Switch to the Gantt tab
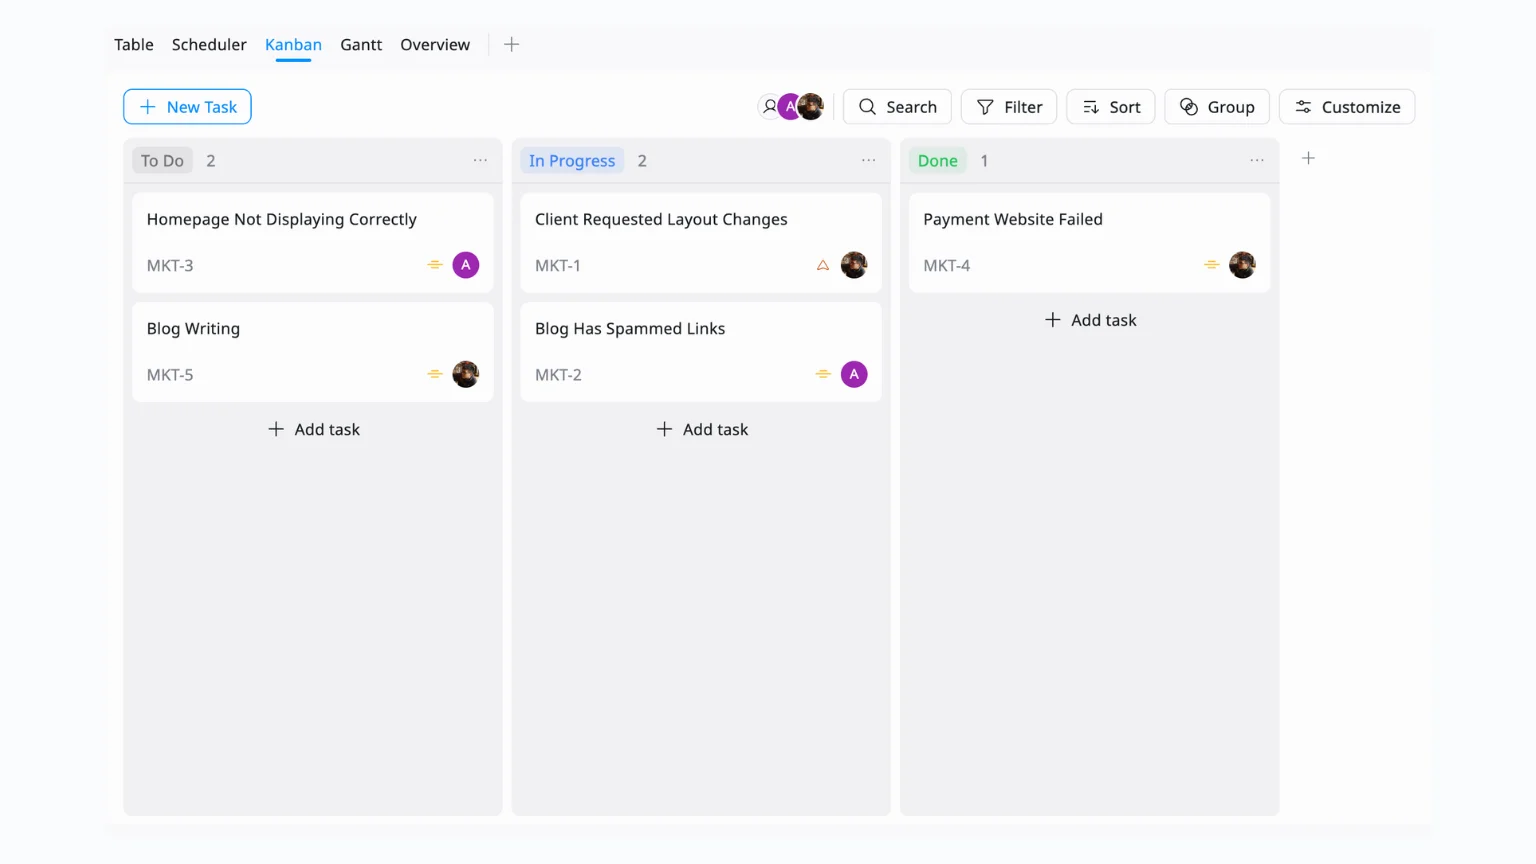The height and width of the screenshot is (864, 1536). (361, 45)
